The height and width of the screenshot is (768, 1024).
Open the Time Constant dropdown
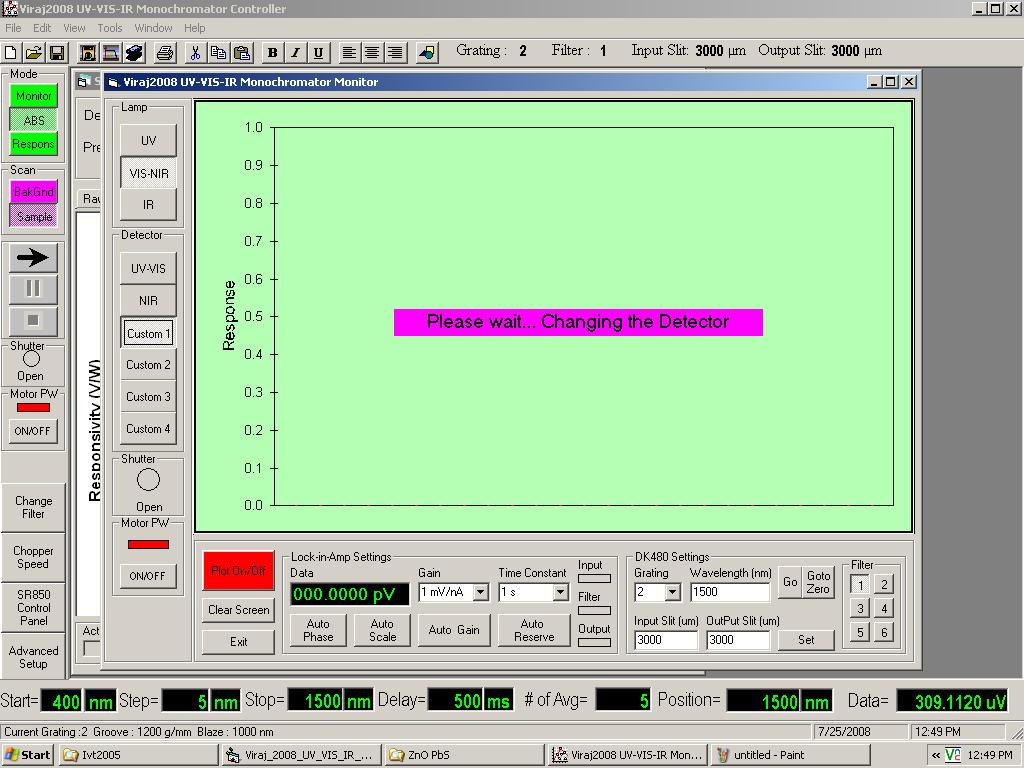click(560, 592)
